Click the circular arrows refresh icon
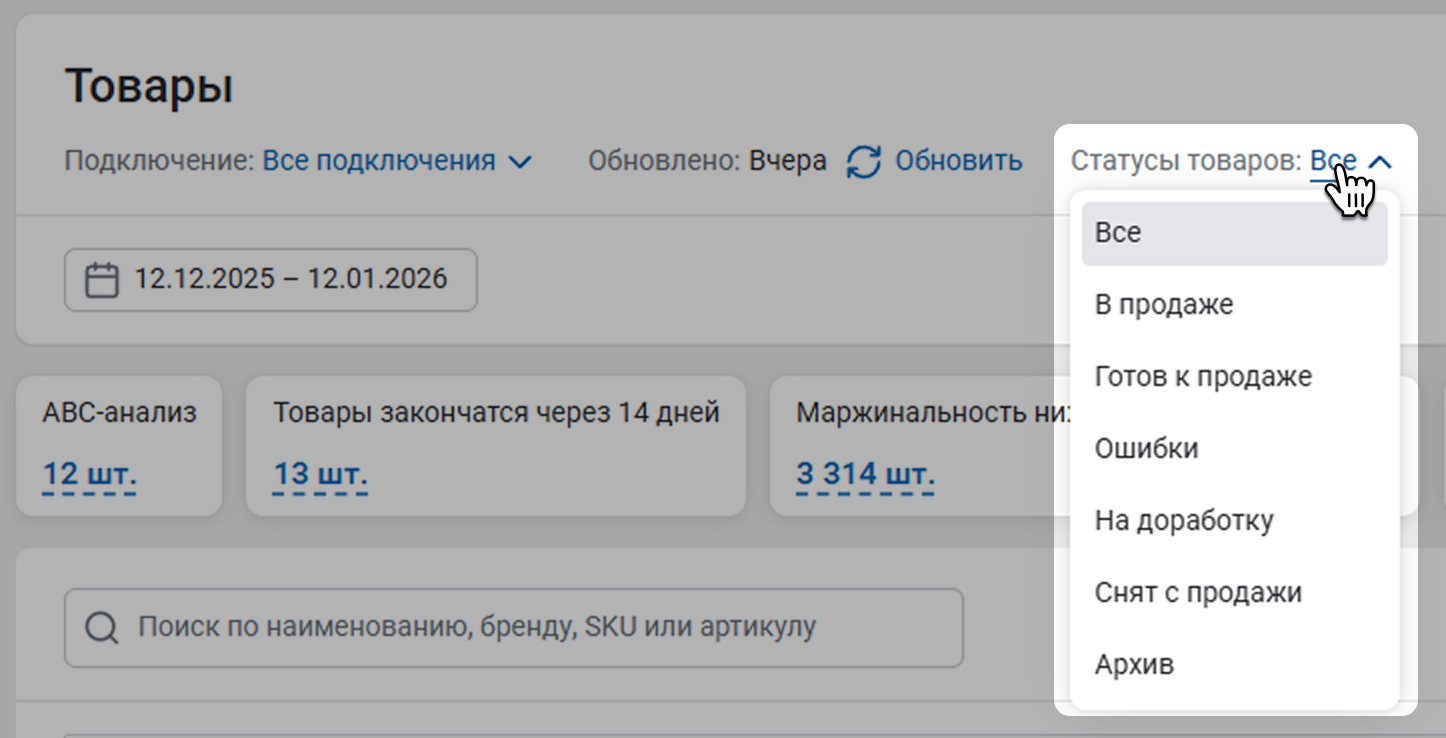The image size is (1446, 738). 864,161
